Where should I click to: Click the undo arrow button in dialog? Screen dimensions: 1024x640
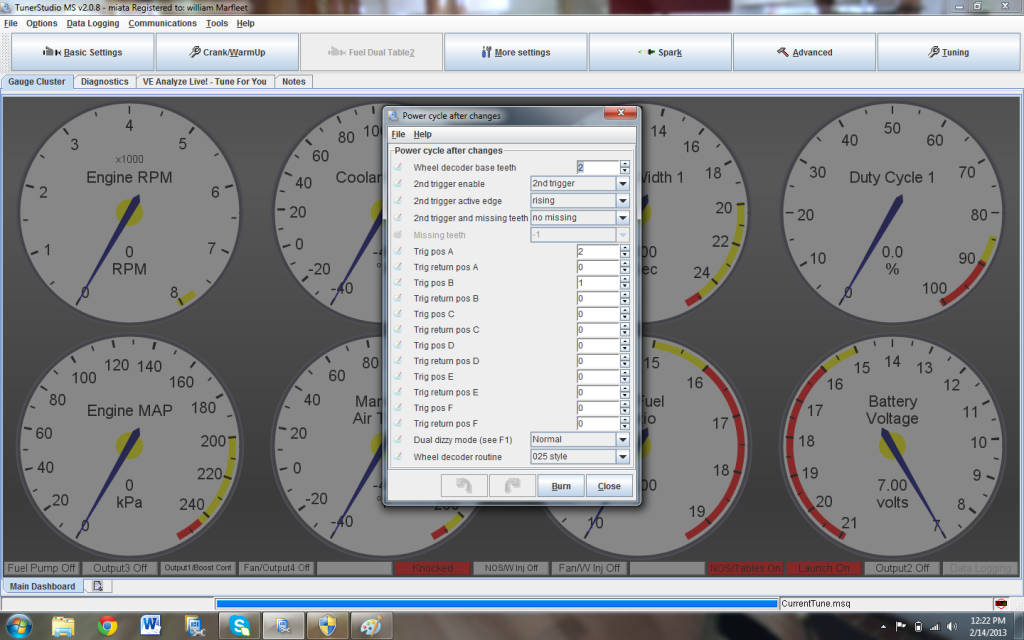[x=464, y=486]
